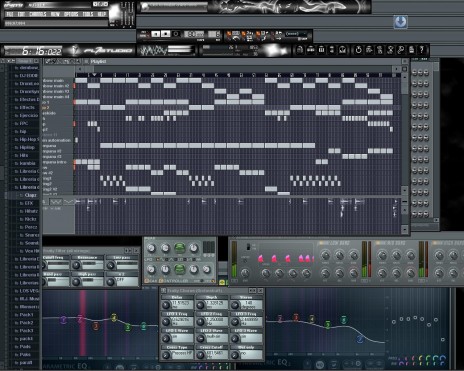Select band 3 orange node in left EQ
464x371 pixels.
96,326
